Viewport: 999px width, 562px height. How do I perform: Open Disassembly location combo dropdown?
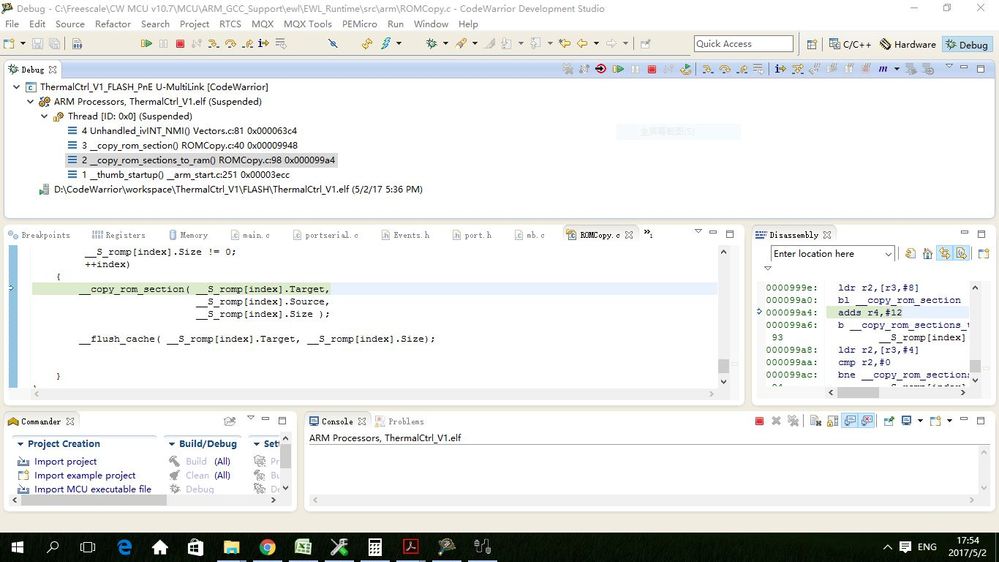point(888,254)
